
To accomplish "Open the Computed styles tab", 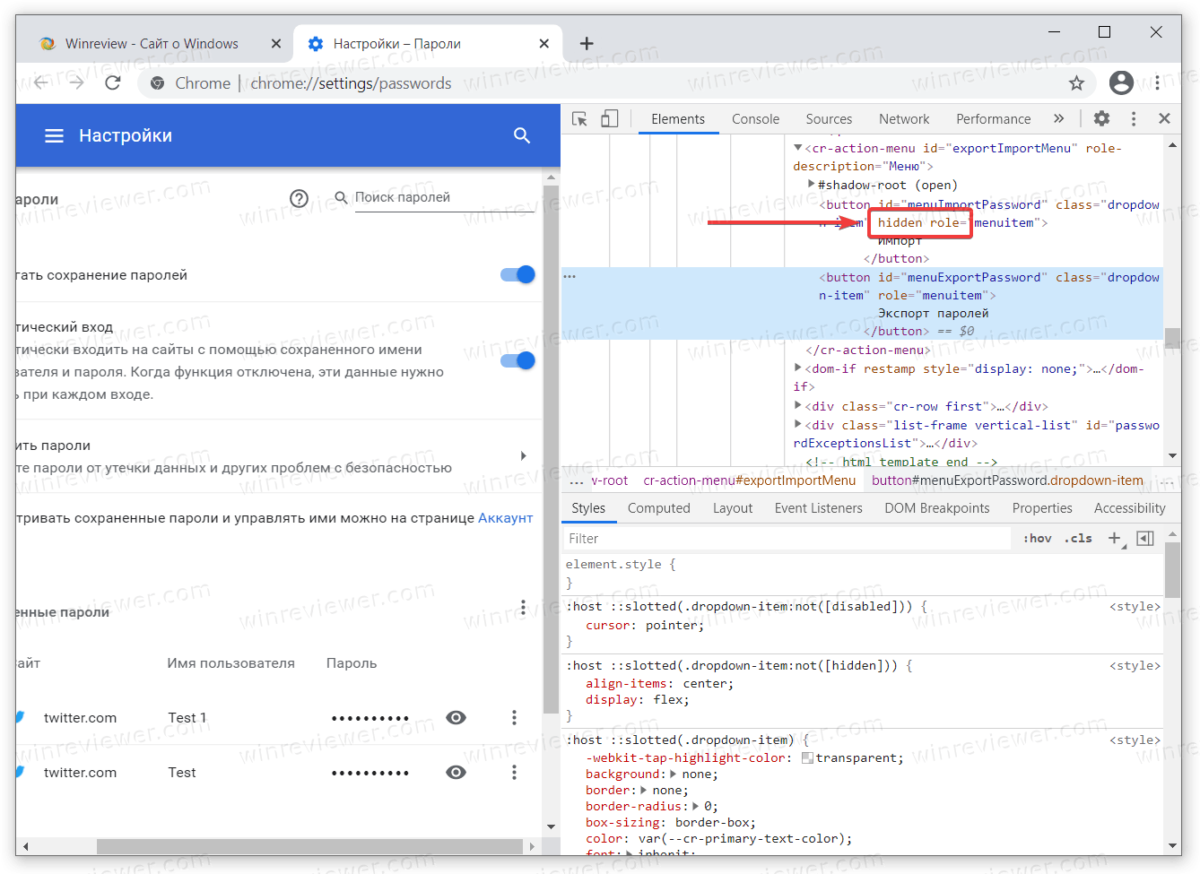I will (x=659, y=508).
